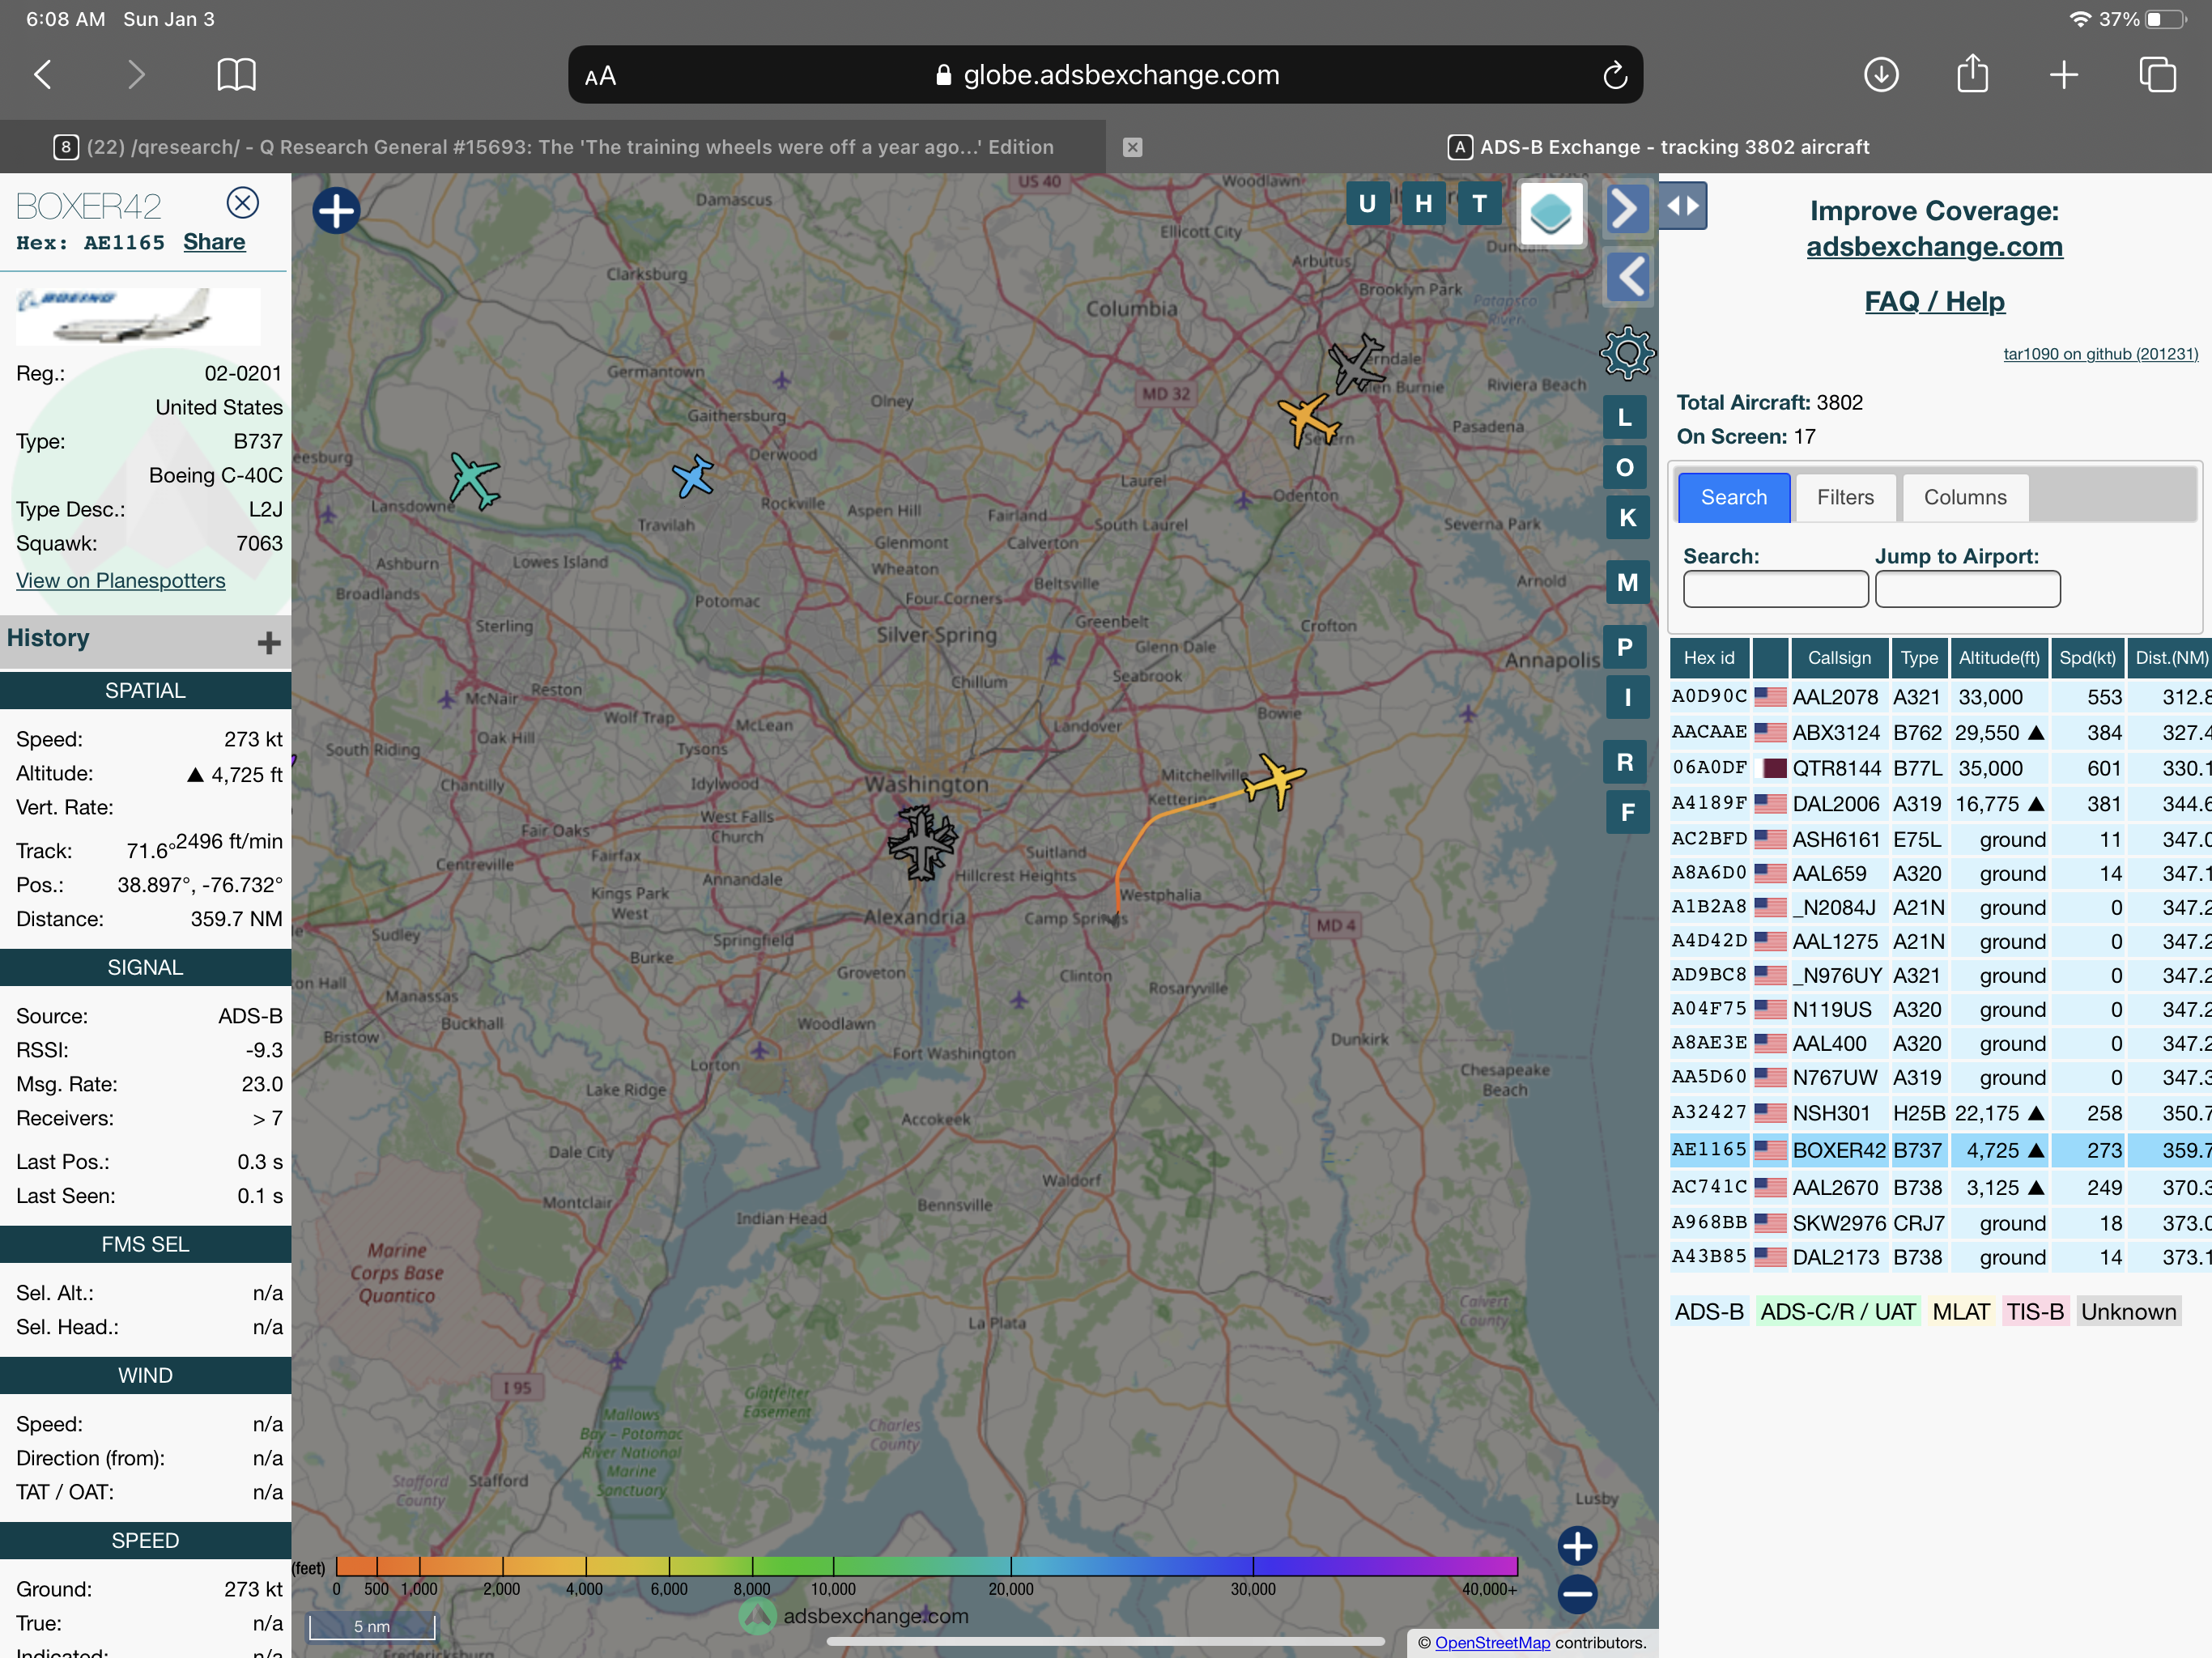Collapse sidebar with the left chevron button
The height and width of the screenshot is (1658, 2212).
[x=1628, y=277]
